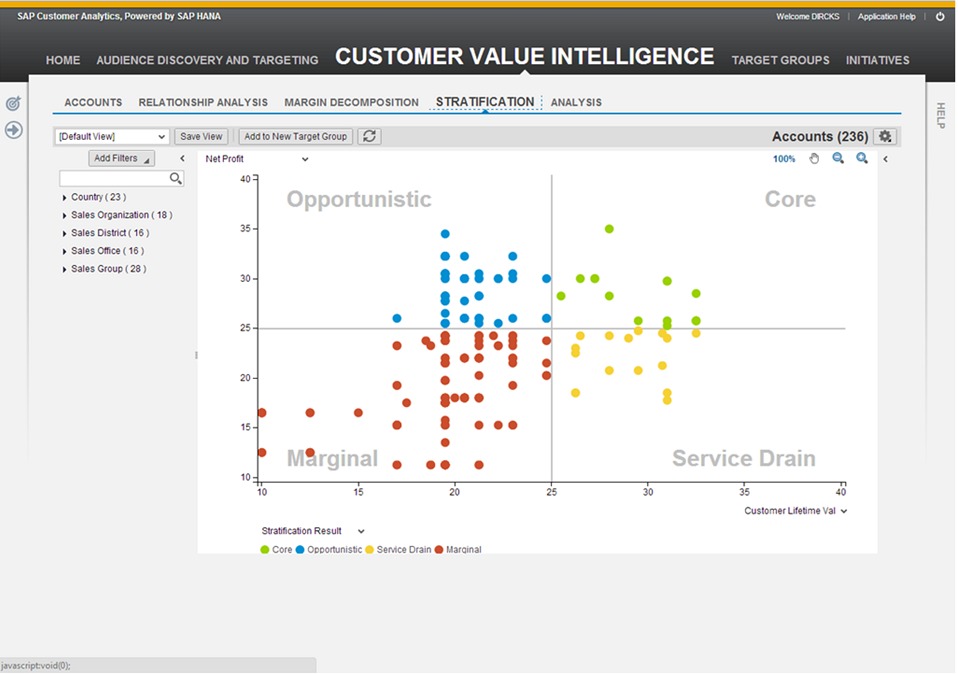The width and height of the screenshot is (958, 674).
Task: Collapse the filter panel chevron
Action: click(182, 158)
